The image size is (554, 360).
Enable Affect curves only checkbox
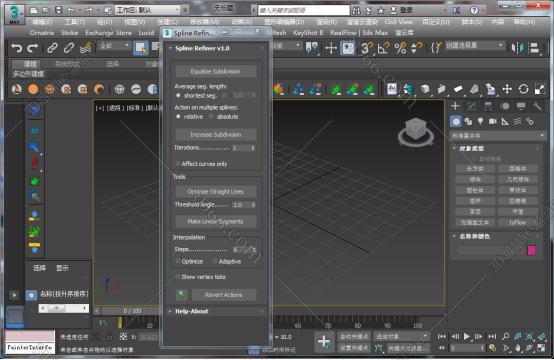coord(178,164)
